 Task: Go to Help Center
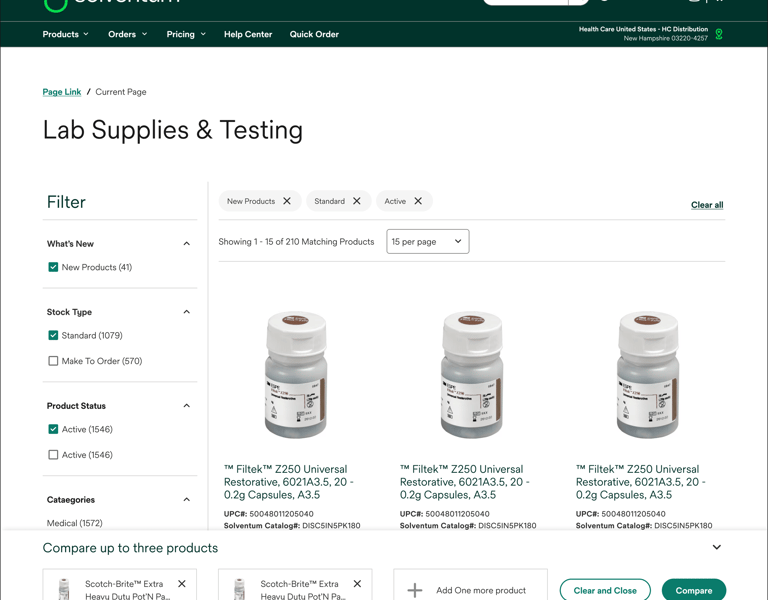(x=248, y=34)
